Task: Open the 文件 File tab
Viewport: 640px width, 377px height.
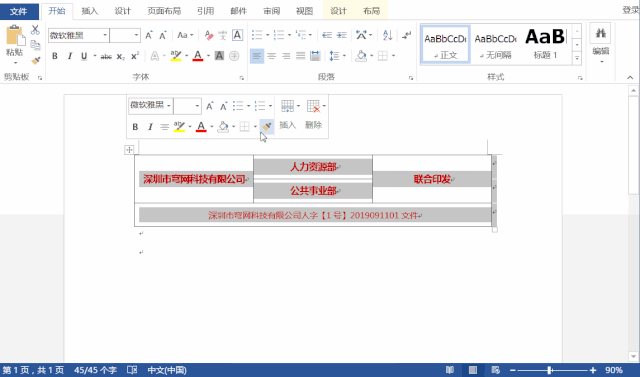Action: coord(19,11)
